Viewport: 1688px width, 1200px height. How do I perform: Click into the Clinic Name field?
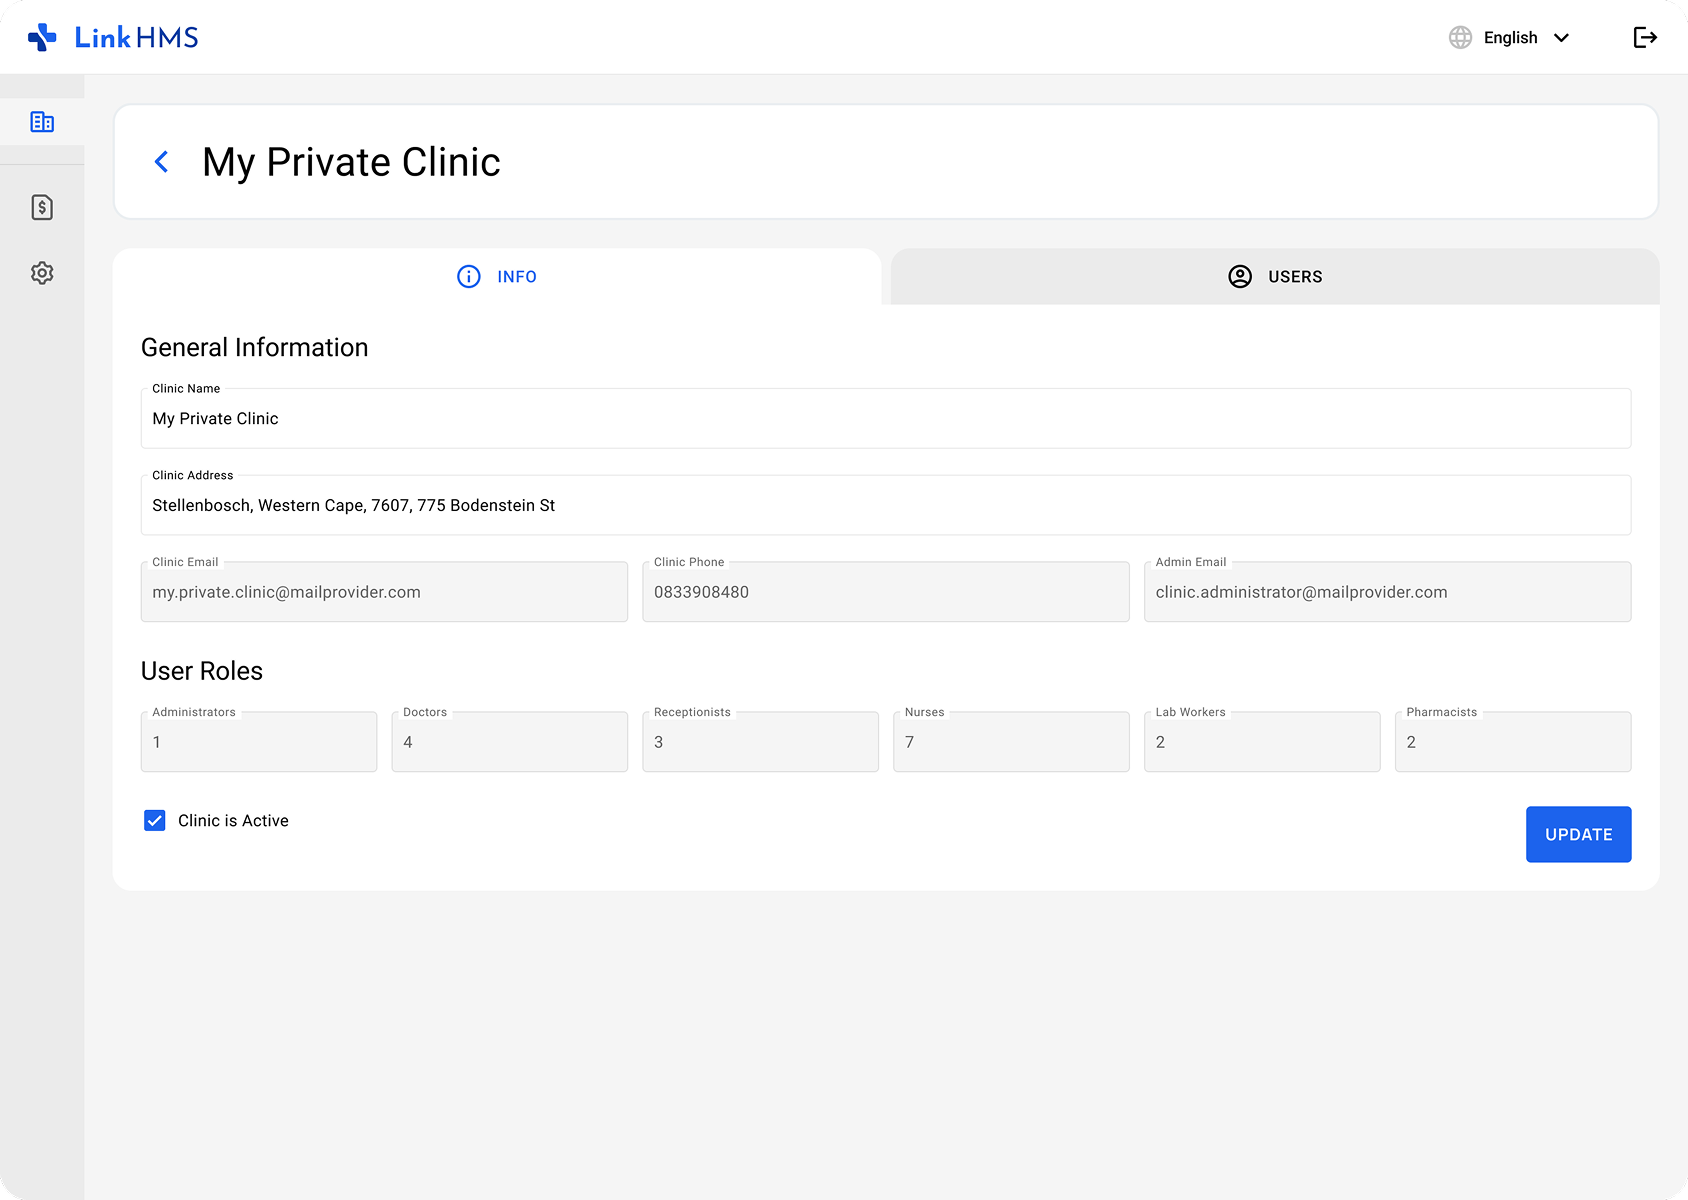886,418
